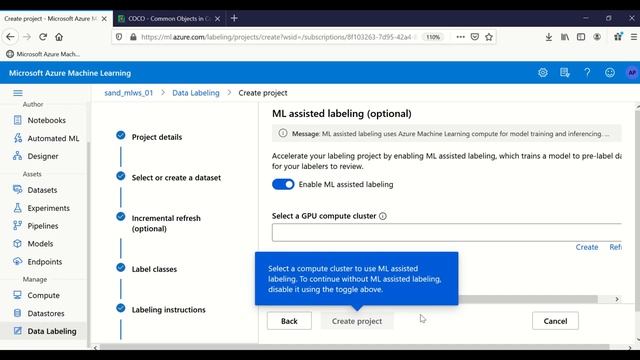Go to Incremental refresh step

tap(166, 223)
